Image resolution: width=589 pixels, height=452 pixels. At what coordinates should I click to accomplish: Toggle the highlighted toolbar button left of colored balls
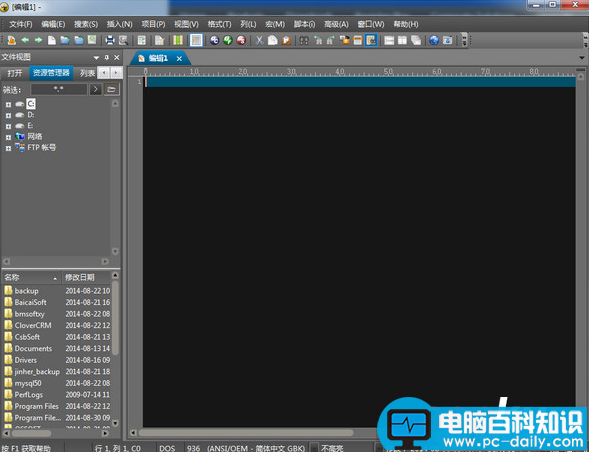[x=196, y=40]
